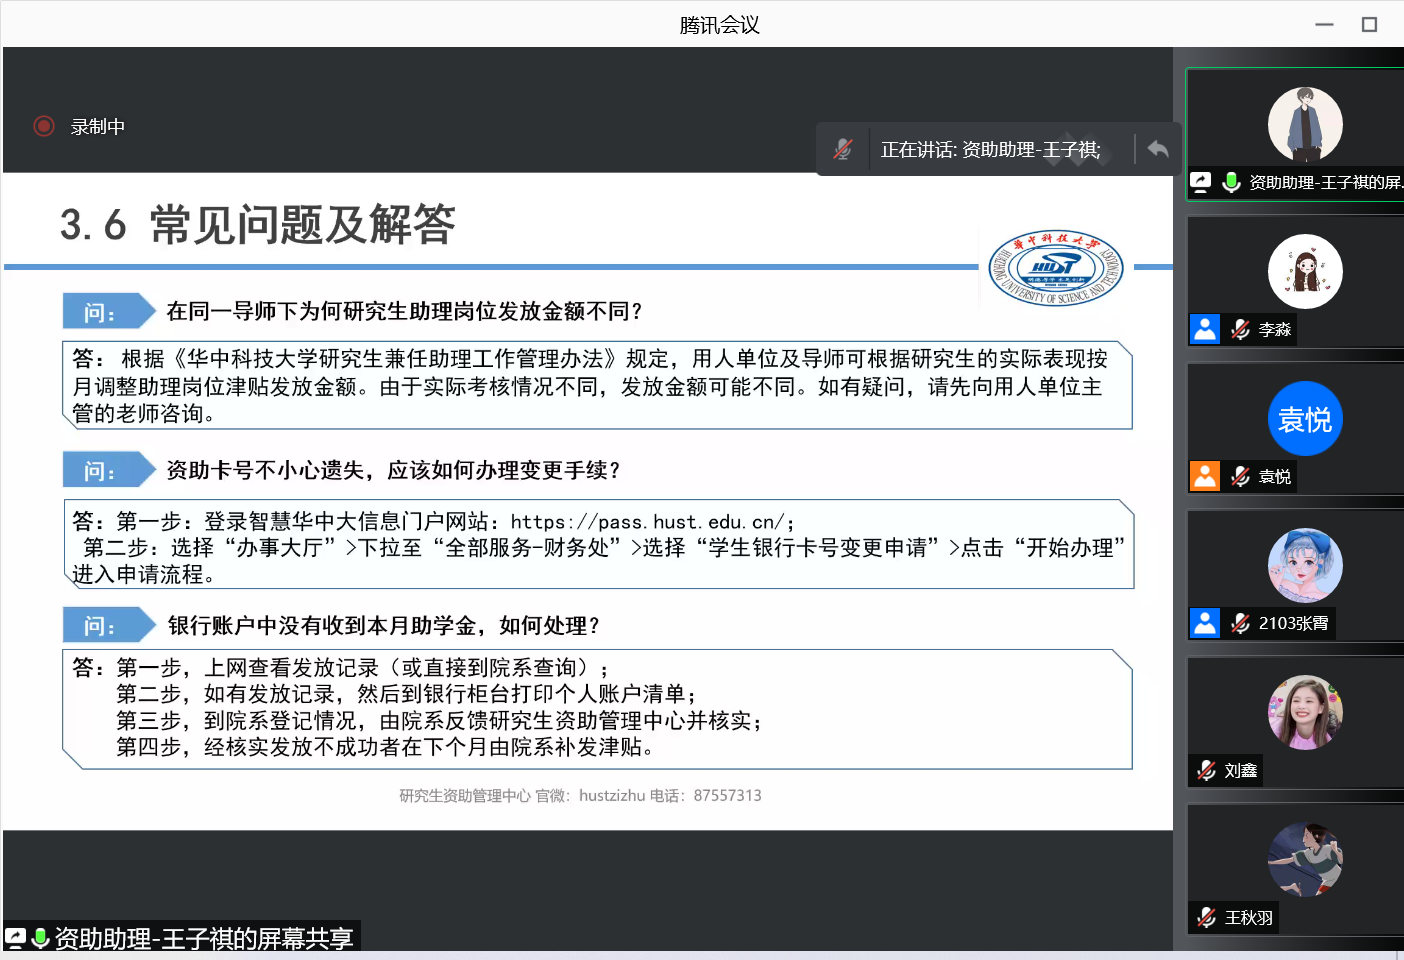Click the muted mic icon beside 王秋羽
Viewport: 1404px width, 960px height.
1207,917
